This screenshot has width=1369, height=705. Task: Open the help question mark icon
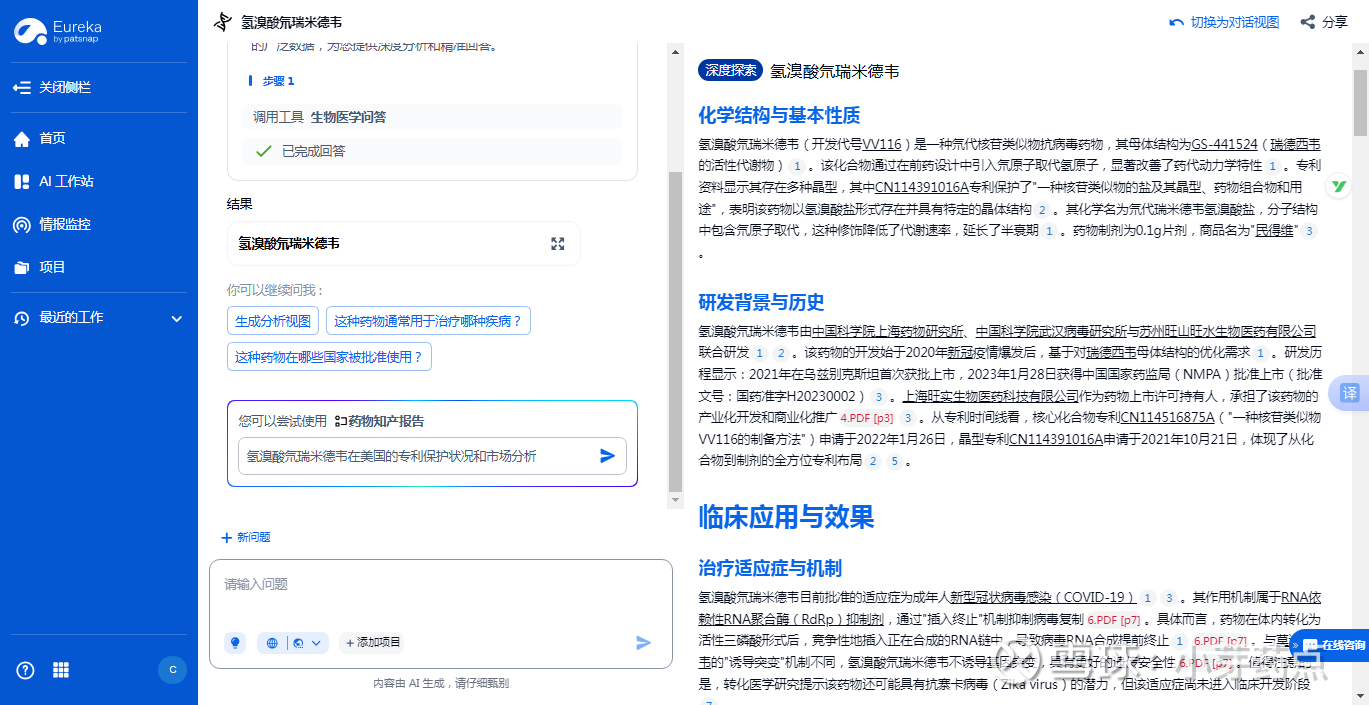point(25,670)
